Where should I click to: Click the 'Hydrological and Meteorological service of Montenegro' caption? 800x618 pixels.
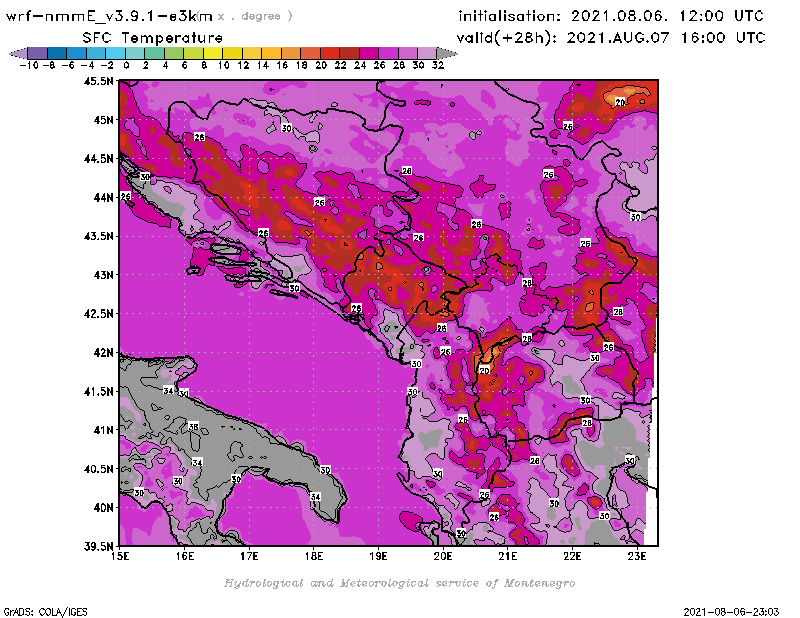[399, 583]
